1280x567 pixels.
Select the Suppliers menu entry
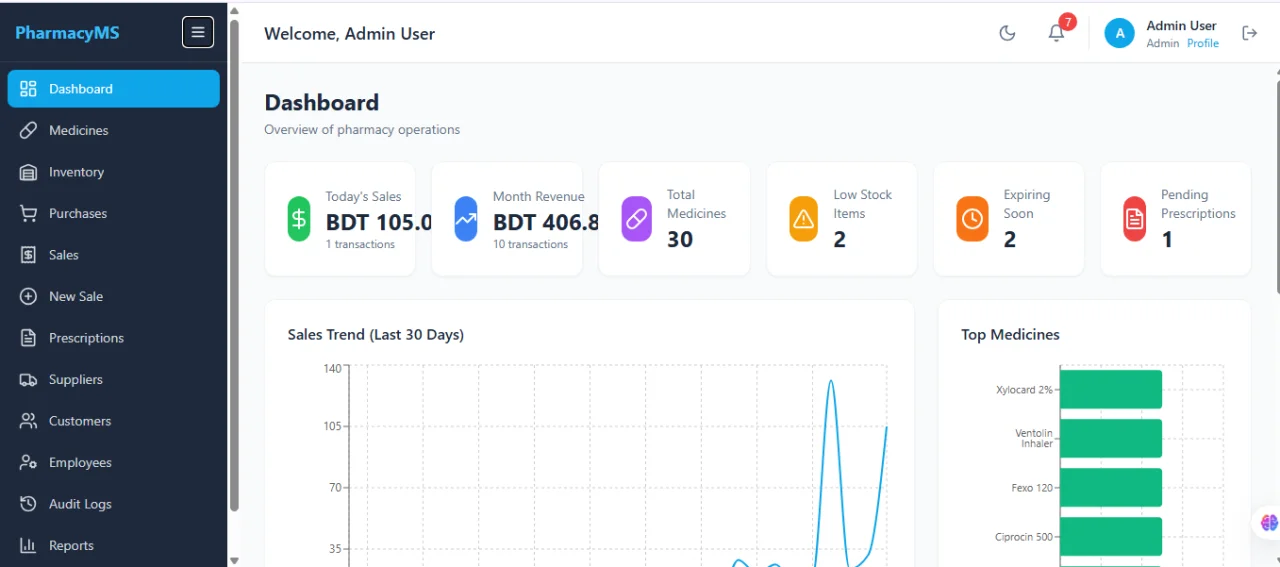pyautogui.click(x=113, y=379)
